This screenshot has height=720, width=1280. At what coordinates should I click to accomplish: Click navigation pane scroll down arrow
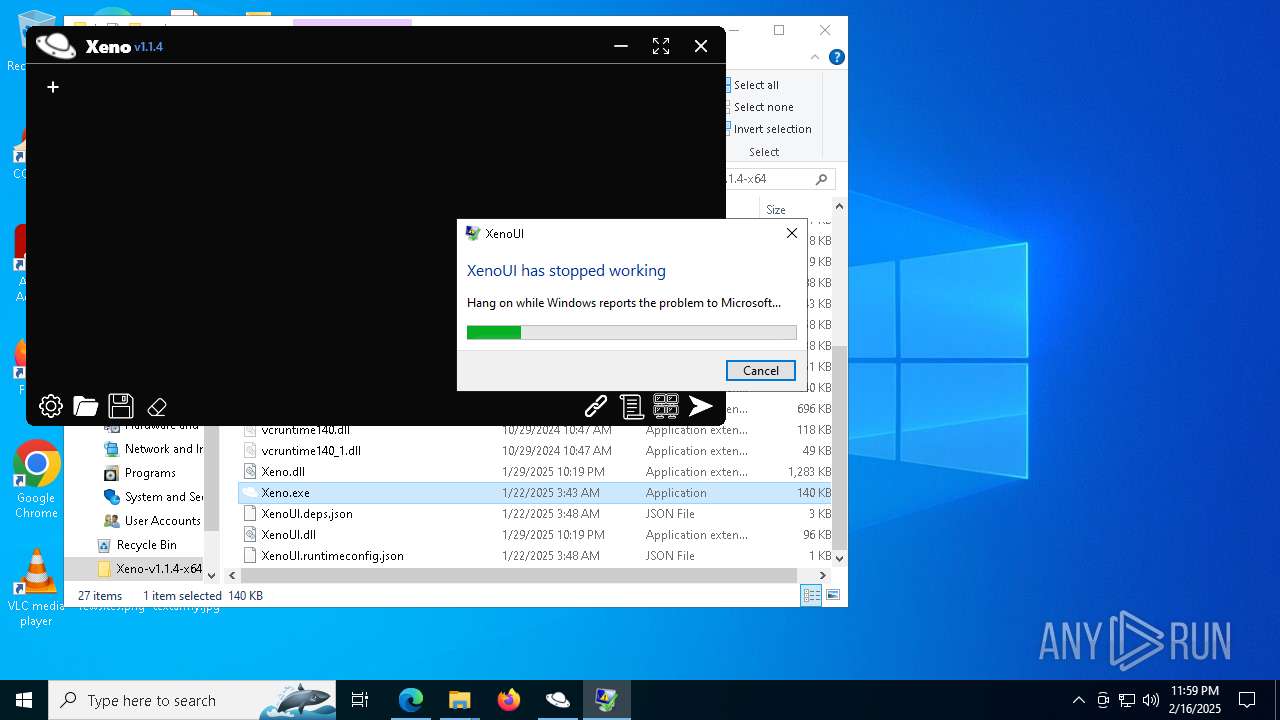tap(211, 576)
